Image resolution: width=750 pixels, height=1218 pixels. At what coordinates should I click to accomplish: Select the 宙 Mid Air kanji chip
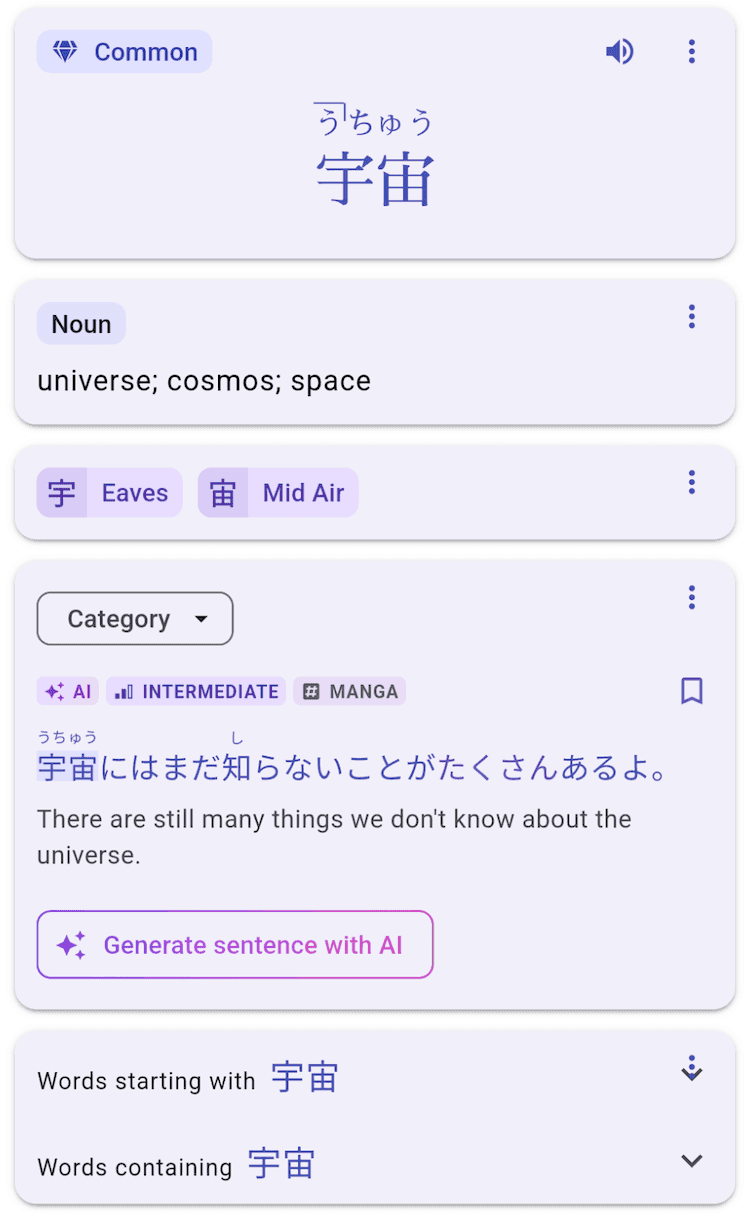[x=278, y=493]
